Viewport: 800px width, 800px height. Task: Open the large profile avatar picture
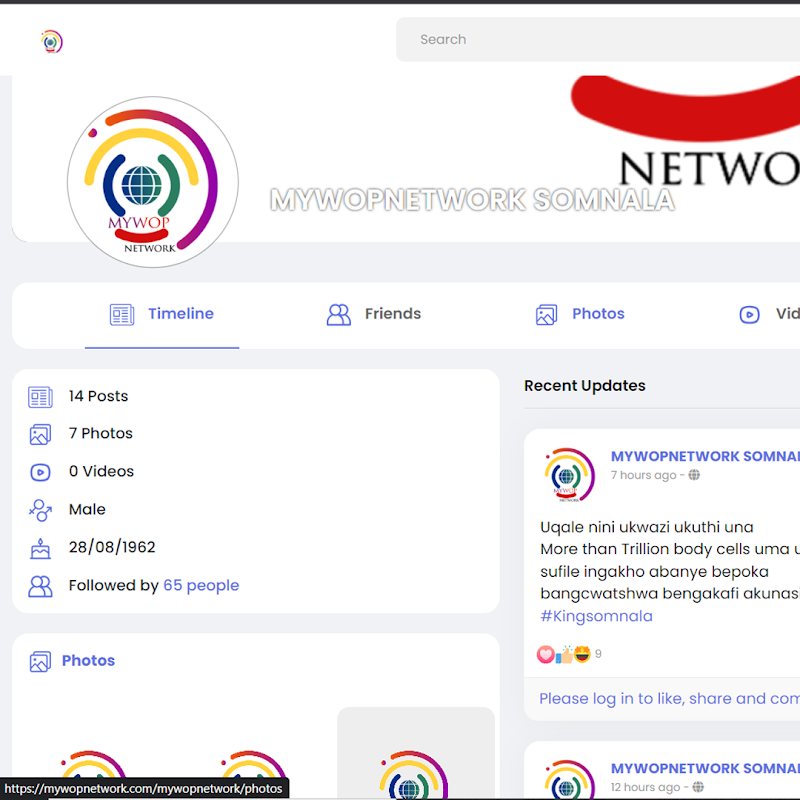coord(153,182)
